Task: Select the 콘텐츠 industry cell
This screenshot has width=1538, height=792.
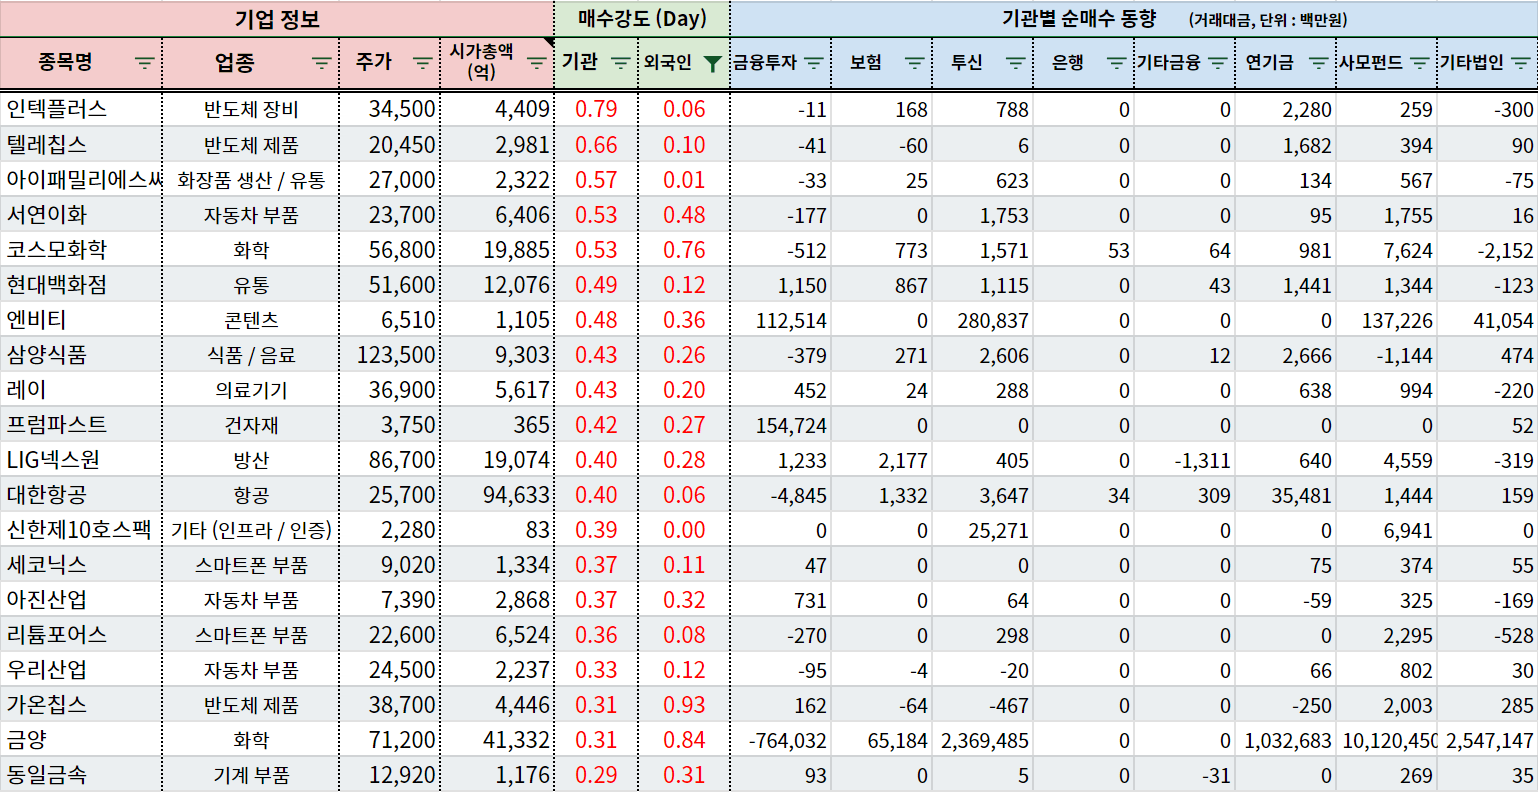Action: click(251, 320)
